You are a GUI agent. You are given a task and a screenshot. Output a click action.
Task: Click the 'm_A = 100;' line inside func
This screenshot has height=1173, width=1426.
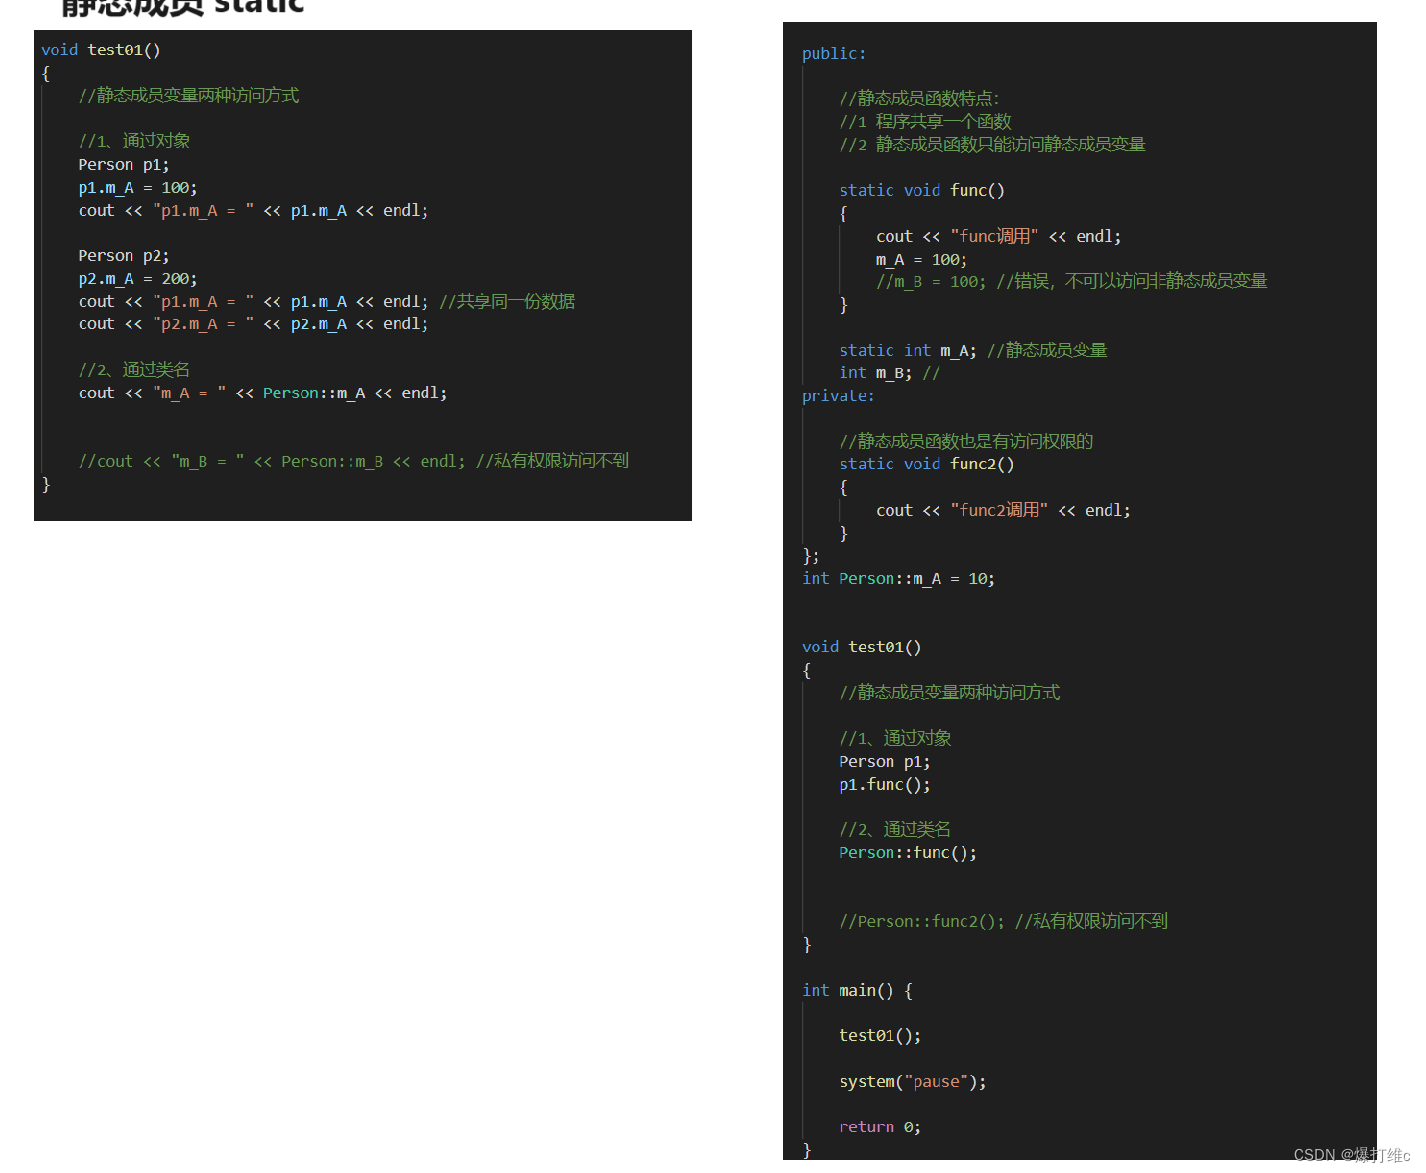tap(921, 260)
